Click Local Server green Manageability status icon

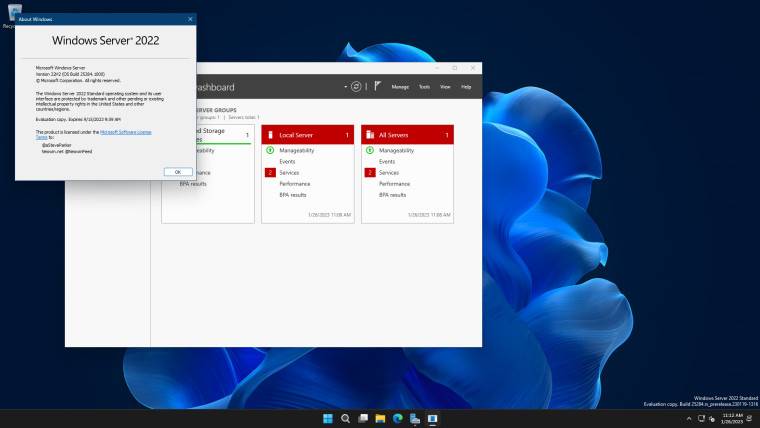270,150
